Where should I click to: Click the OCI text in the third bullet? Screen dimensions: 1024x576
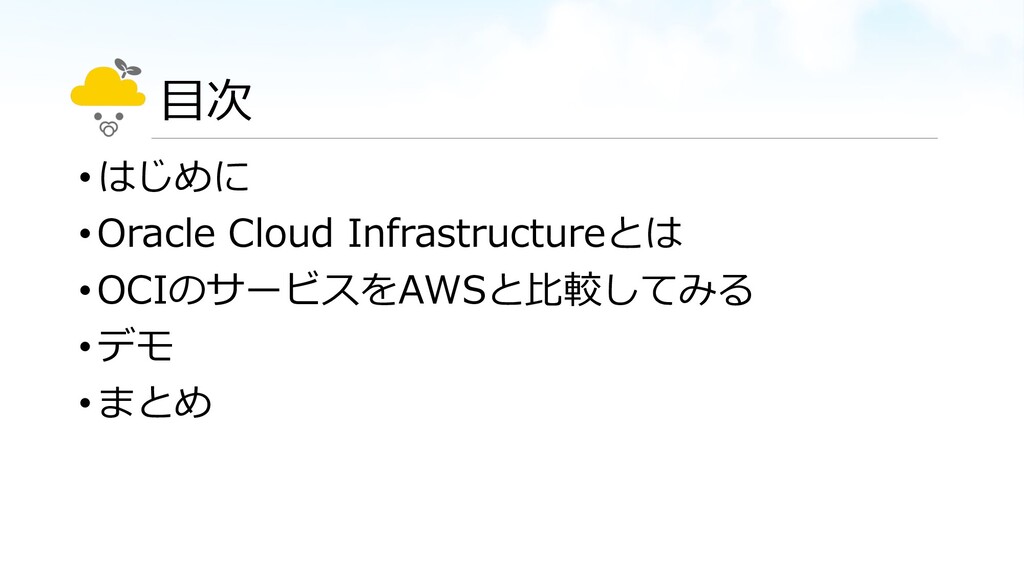pyautogui.click(x=133, y=290)
